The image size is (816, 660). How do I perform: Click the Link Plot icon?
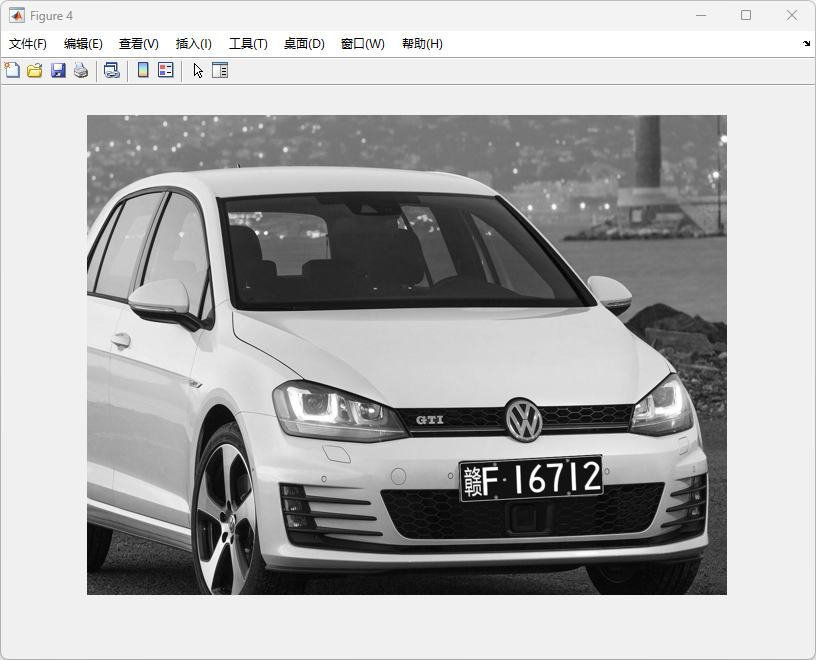(x=111, y=70)
